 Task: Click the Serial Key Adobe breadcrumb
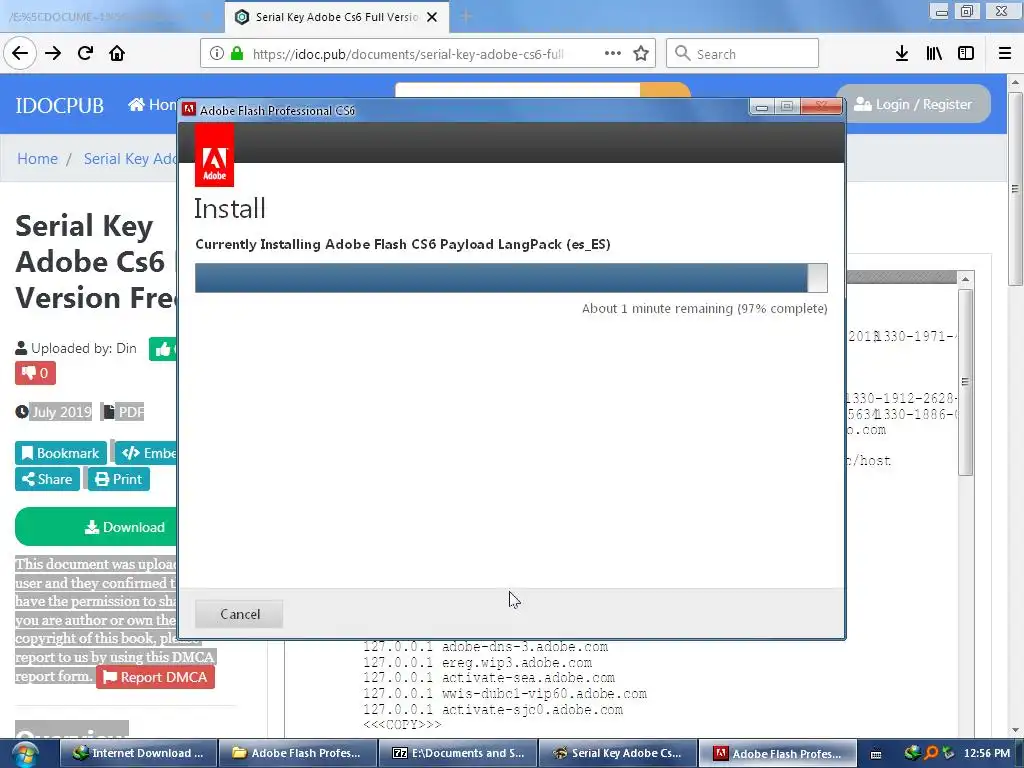(131, 159)
